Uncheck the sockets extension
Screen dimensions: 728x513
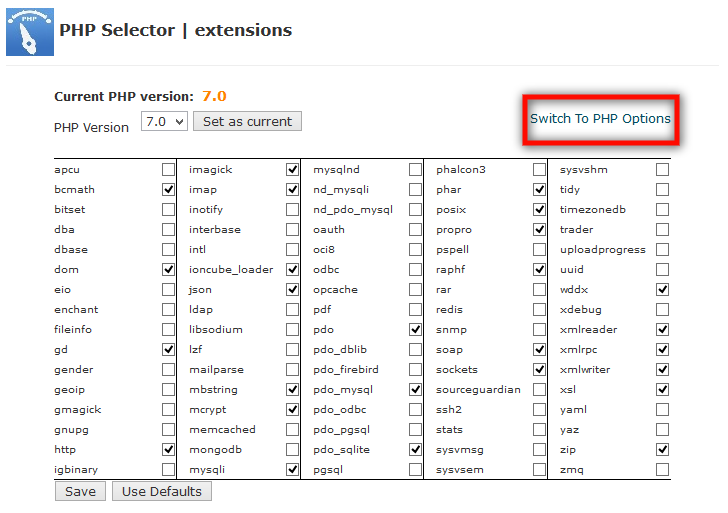point(540,370)
